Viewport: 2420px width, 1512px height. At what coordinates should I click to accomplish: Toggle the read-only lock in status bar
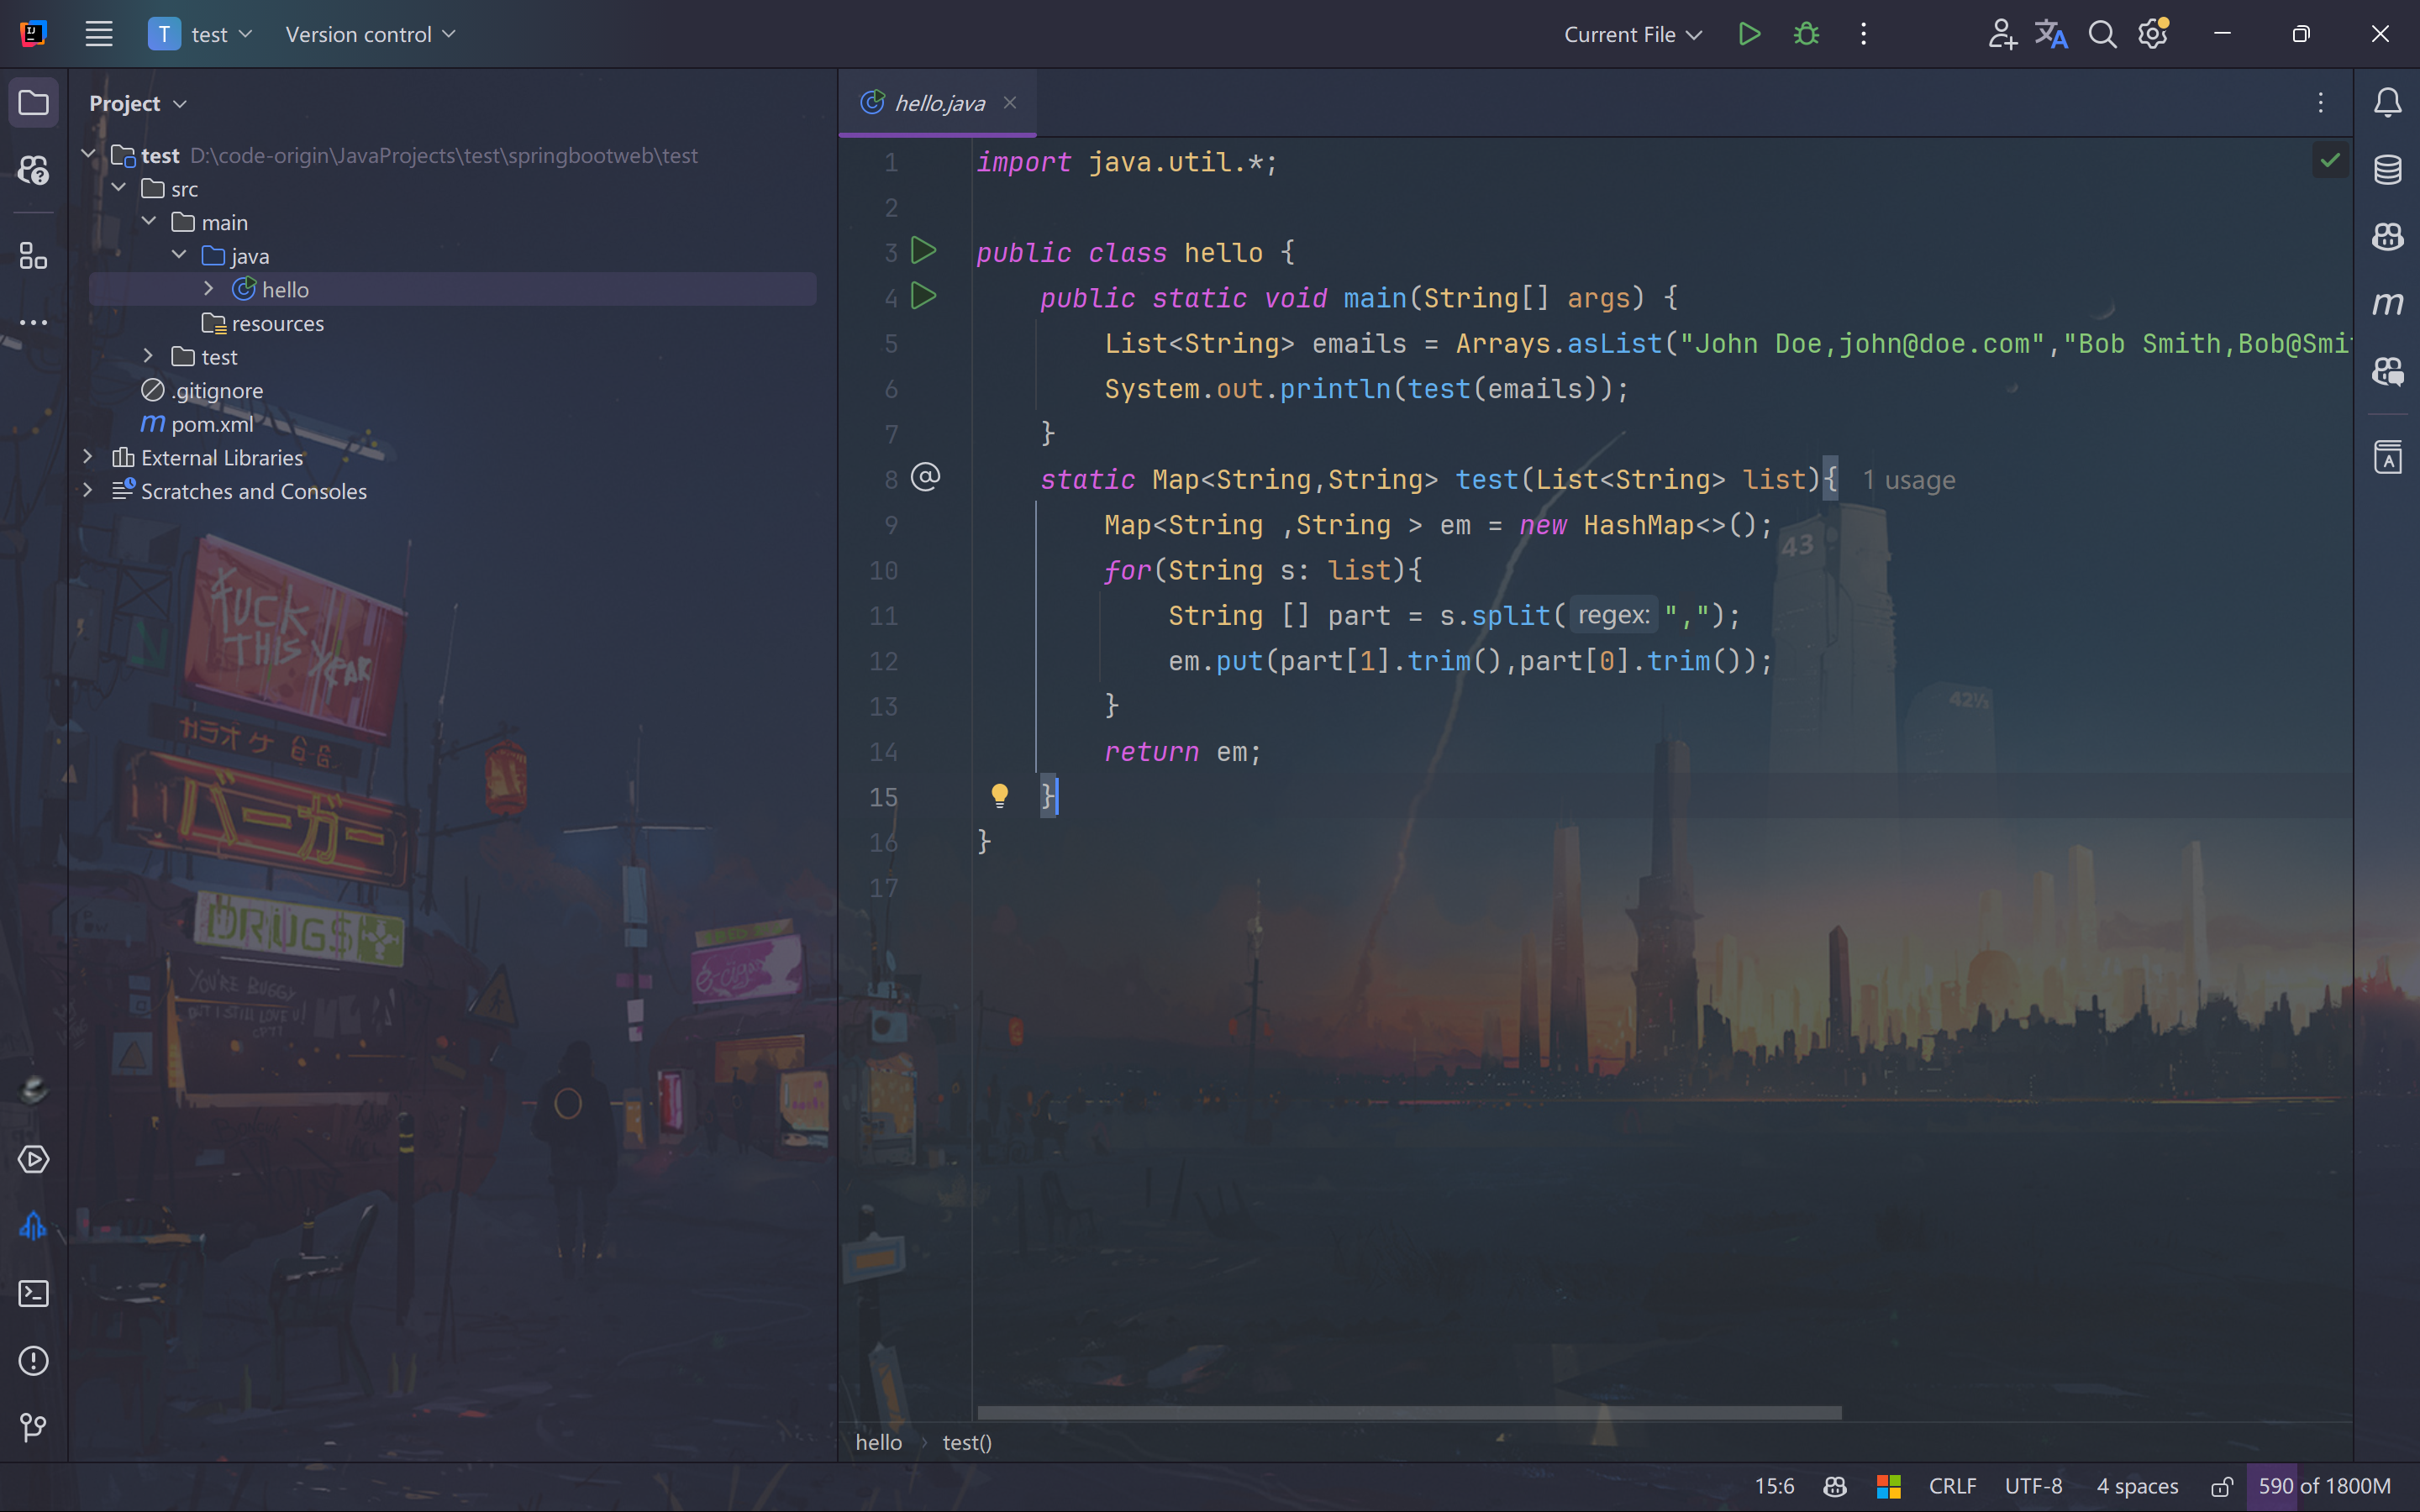click(2221, 1487)
